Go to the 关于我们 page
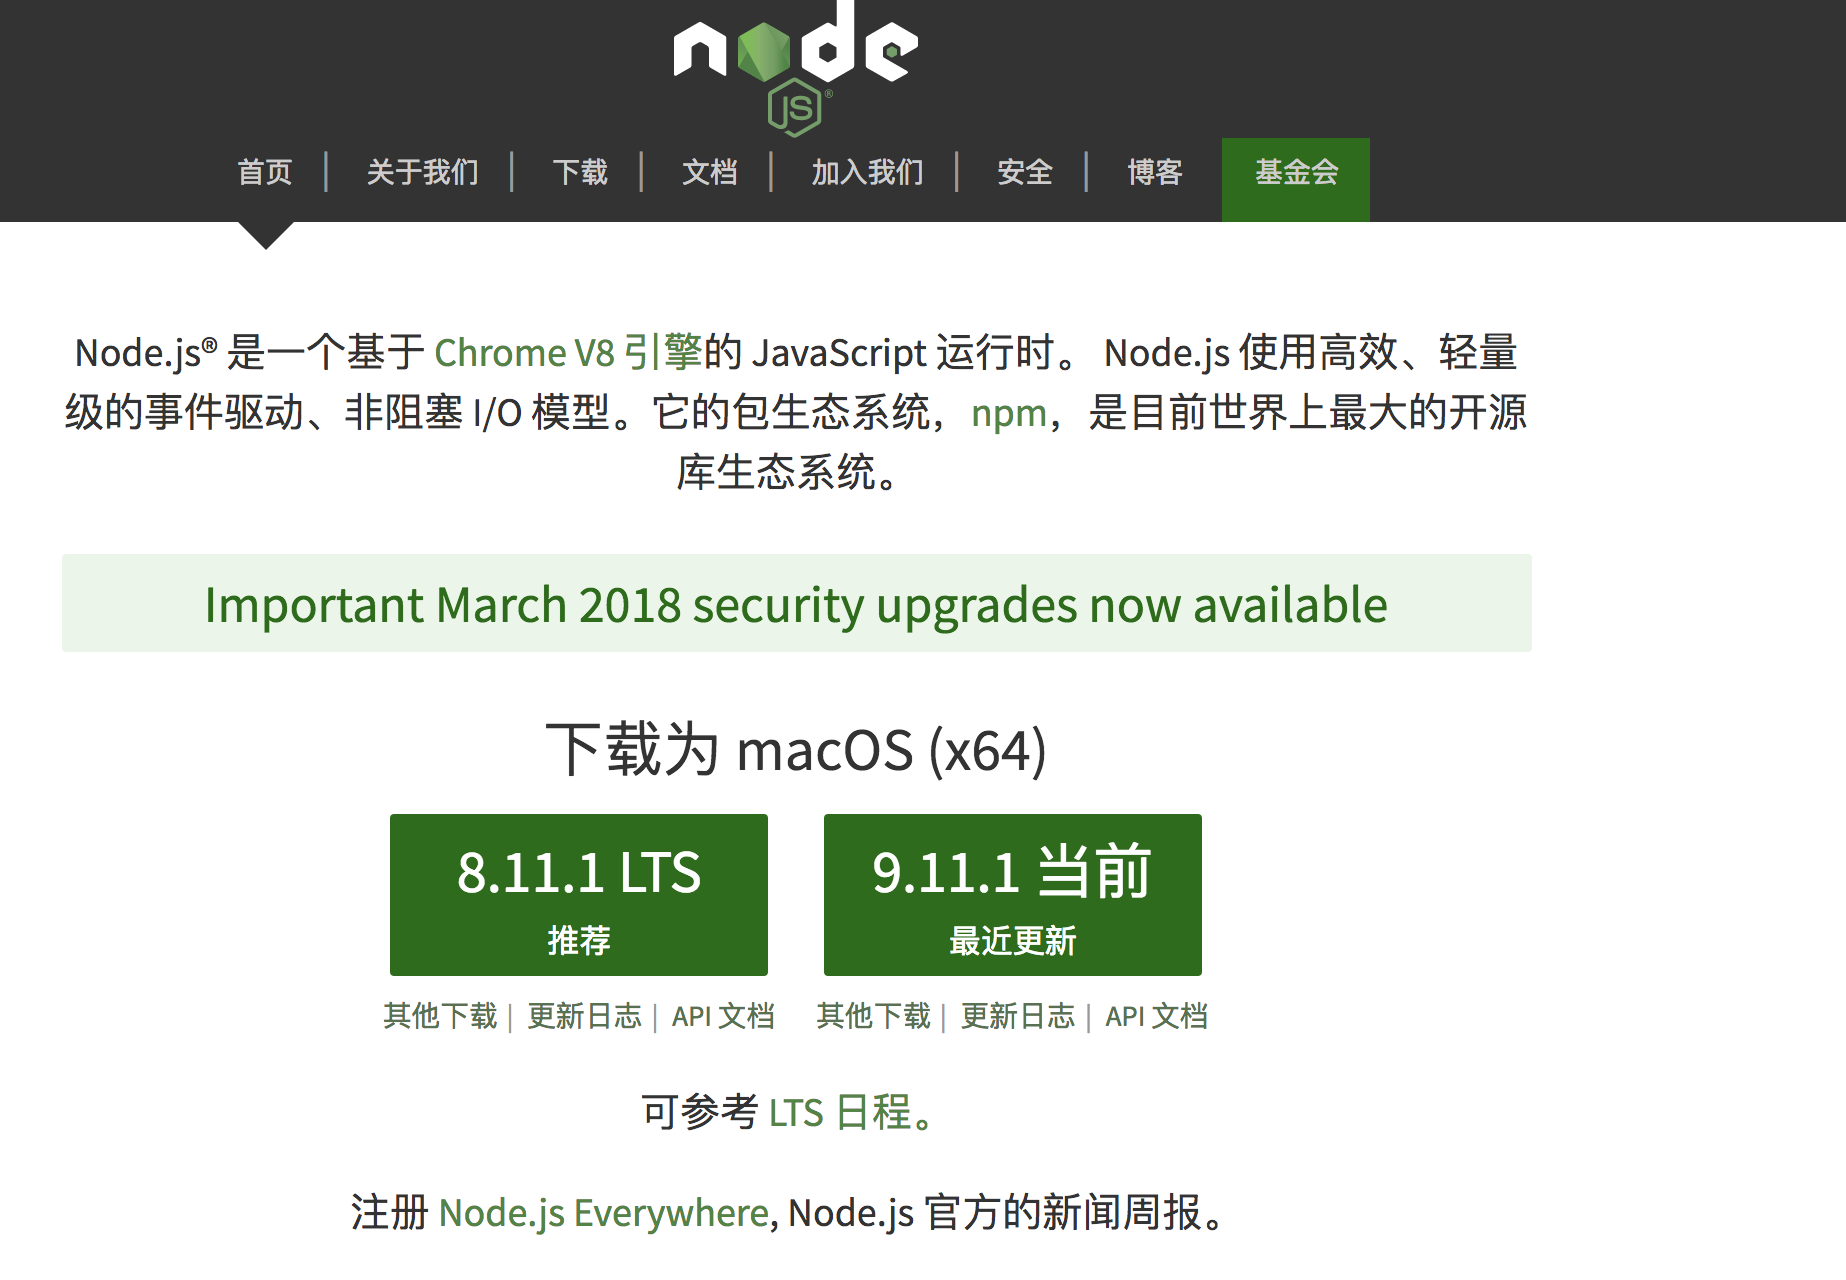 click(422, 173)
